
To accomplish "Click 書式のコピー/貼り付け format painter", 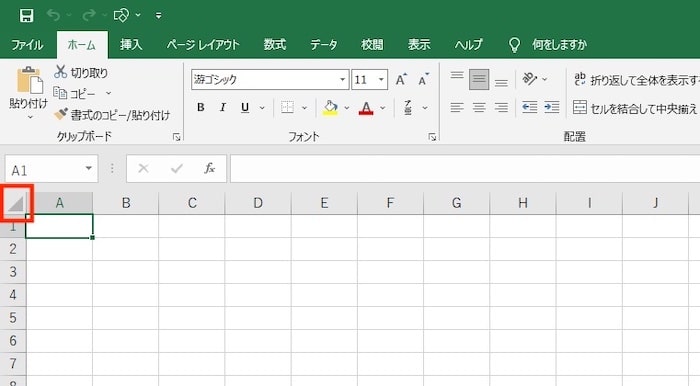I will click(112, 115).
